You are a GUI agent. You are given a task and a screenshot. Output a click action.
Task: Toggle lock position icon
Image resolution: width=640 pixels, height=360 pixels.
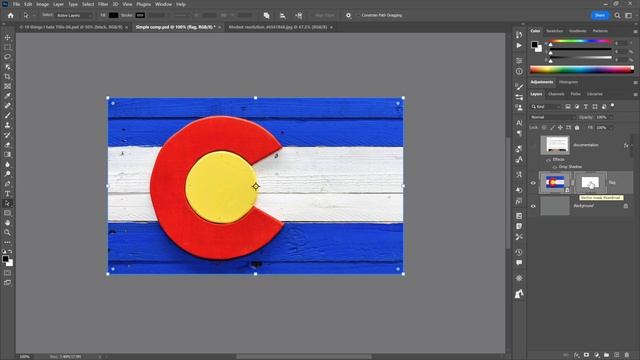click(560, 128)
